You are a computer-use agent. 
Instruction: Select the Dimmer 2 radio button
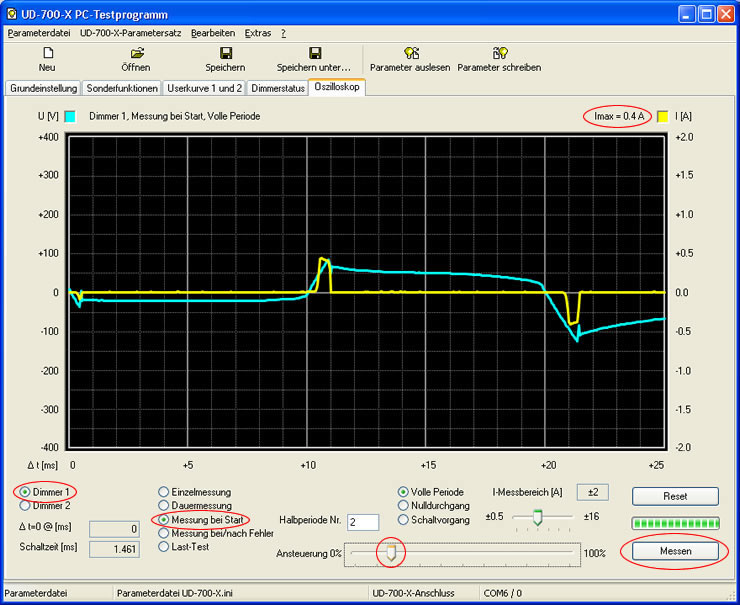25,507
